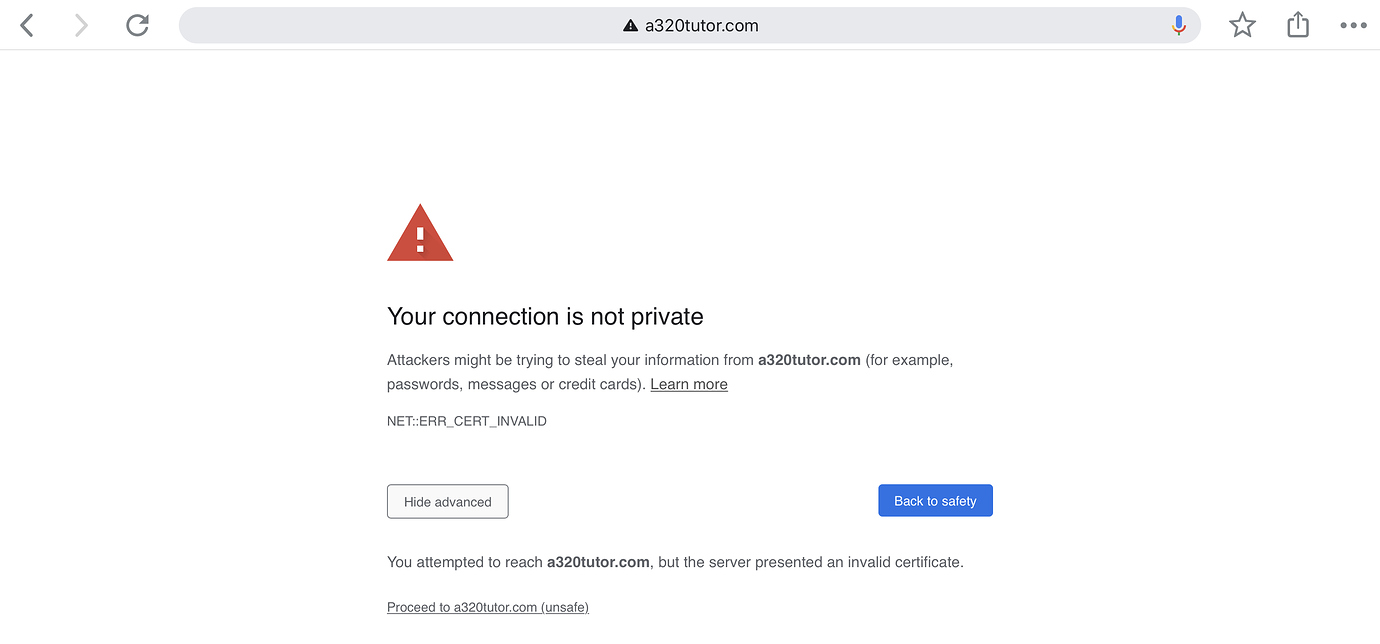Click the 'Your connection is not private' heading
The width and height of the screenshot is (1380, 644).
[x=545, y=317]
